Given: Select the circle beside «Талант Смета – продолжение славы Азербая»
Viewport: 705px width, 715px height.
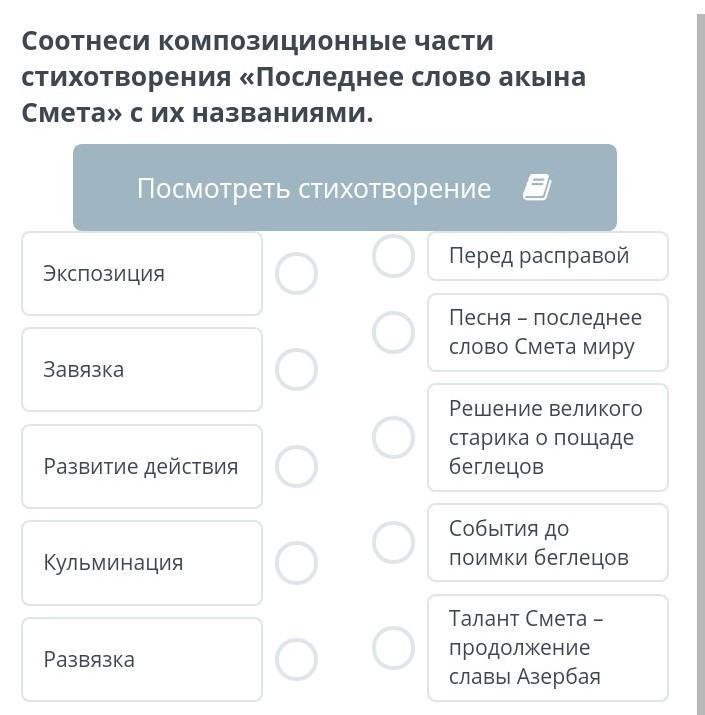Looking at the screenshot, I should coord(393,647).
